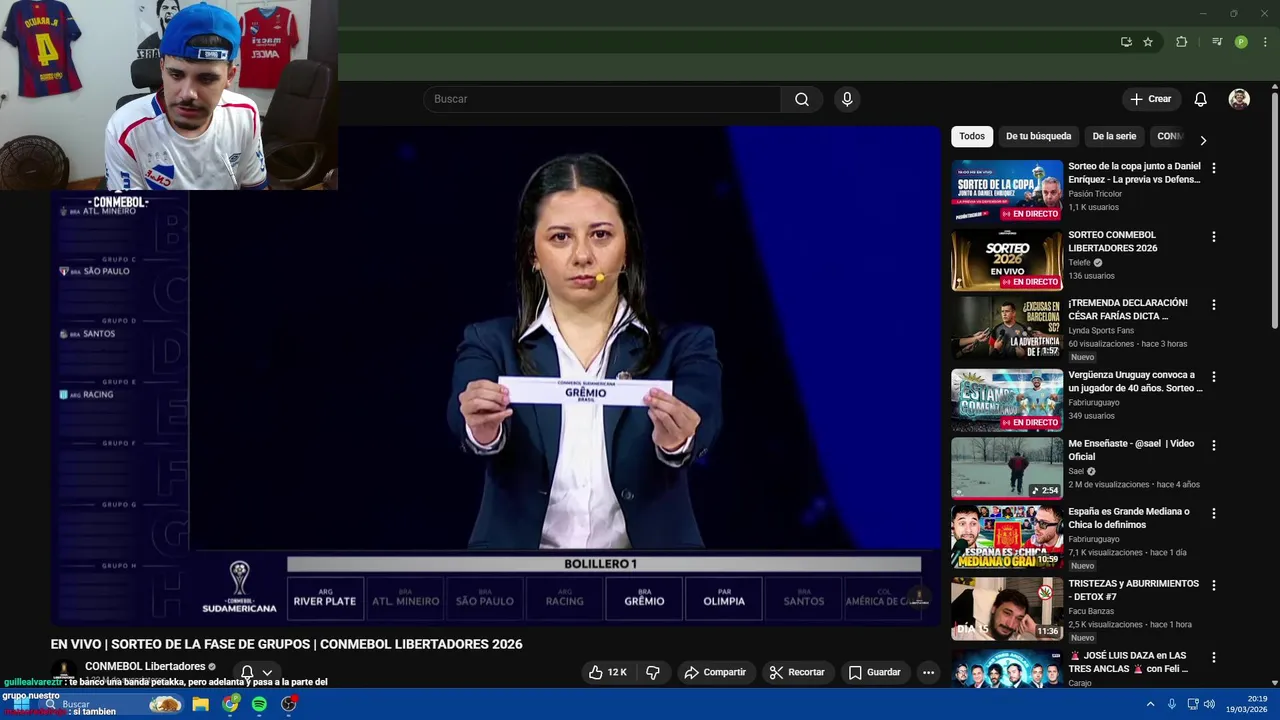This screenshot has width=1280, height=720.
Task: Open 'Vergüenza Uruguay' live thumbnail
Action: tap(1007, 400)
